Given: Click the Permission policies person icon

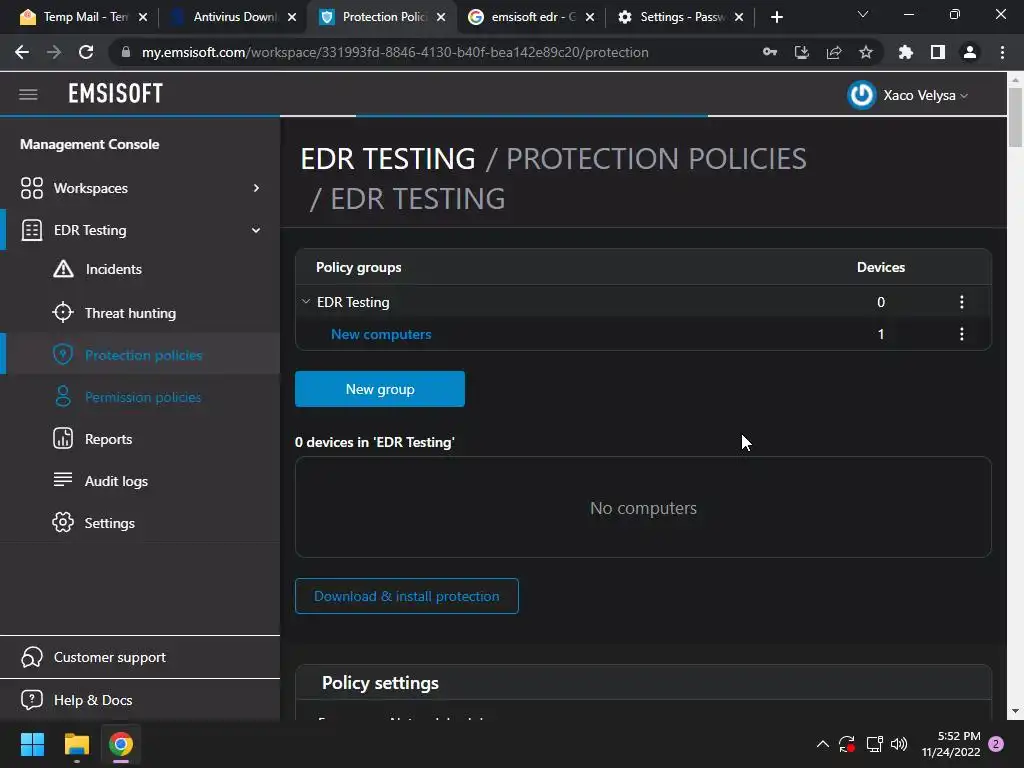Looking at the screenshot, I should click(x=63, y=396).
